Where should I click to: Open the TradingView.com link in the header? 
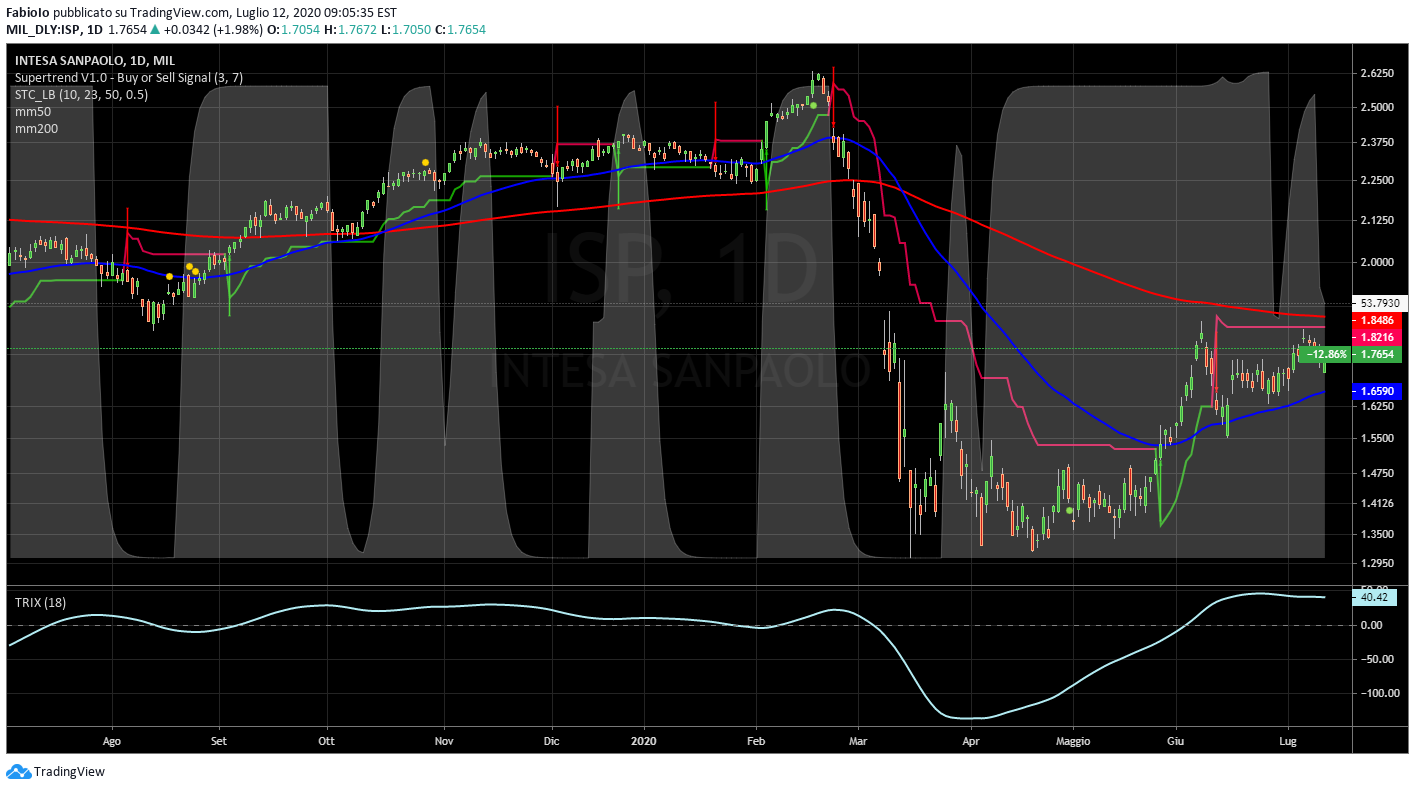[180, 13]
